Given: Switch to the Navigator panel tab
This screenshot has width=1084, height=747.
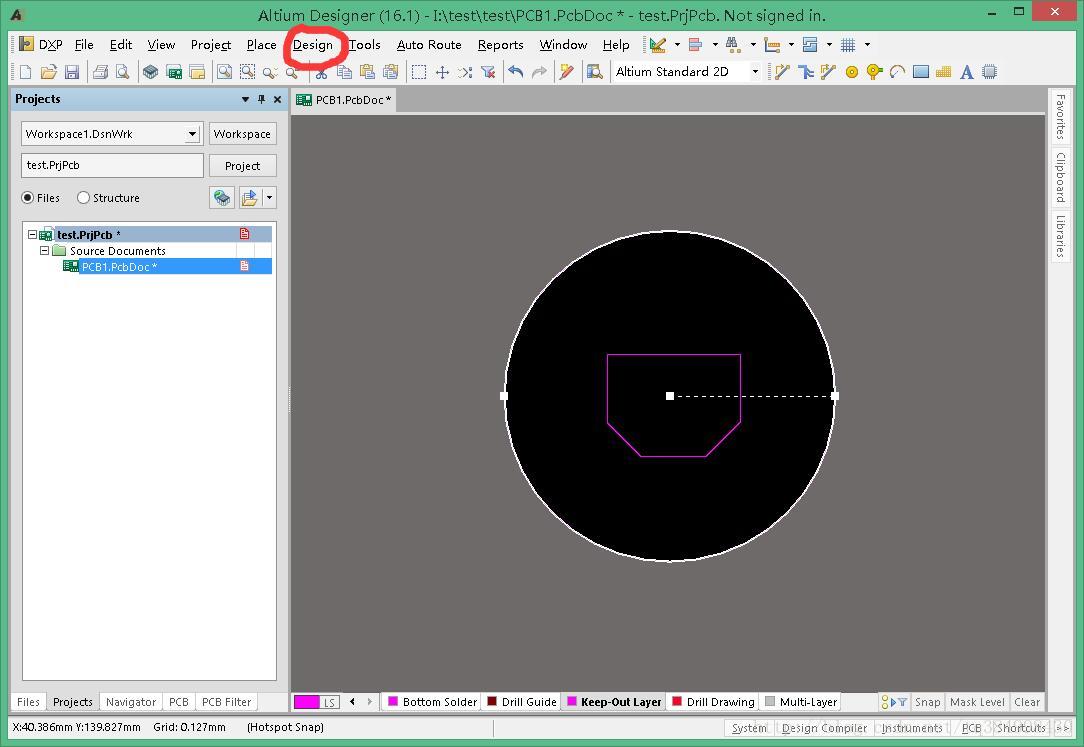Looking at the screenshot, I should pos(131,702).
